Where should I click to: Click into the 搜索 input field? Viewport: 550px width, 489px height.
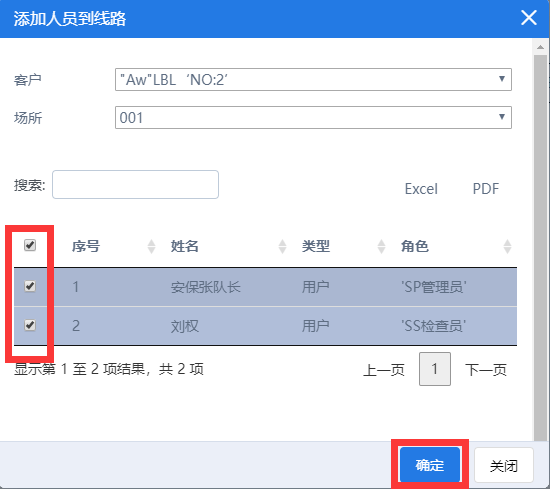[135, 185]
